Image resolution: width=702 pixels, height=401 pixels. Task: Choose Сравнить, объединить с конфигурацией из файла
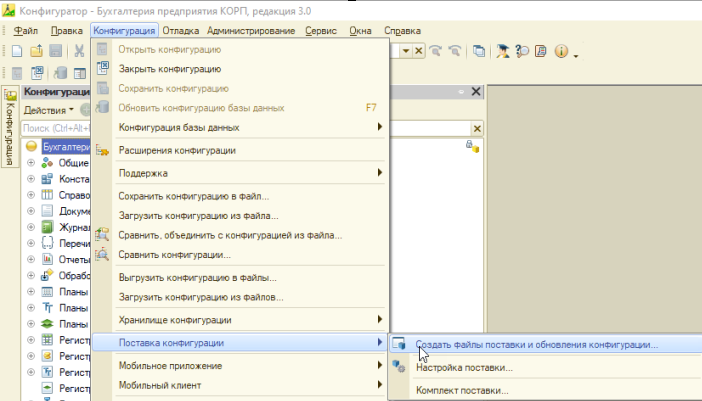tap(240, 235)
